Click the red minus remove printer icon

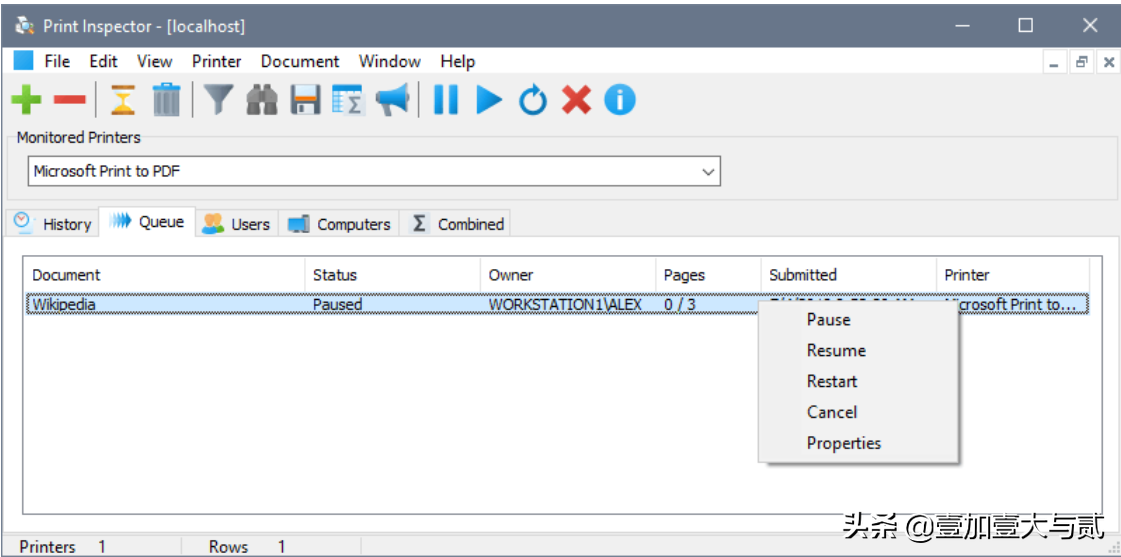point(70,100)
